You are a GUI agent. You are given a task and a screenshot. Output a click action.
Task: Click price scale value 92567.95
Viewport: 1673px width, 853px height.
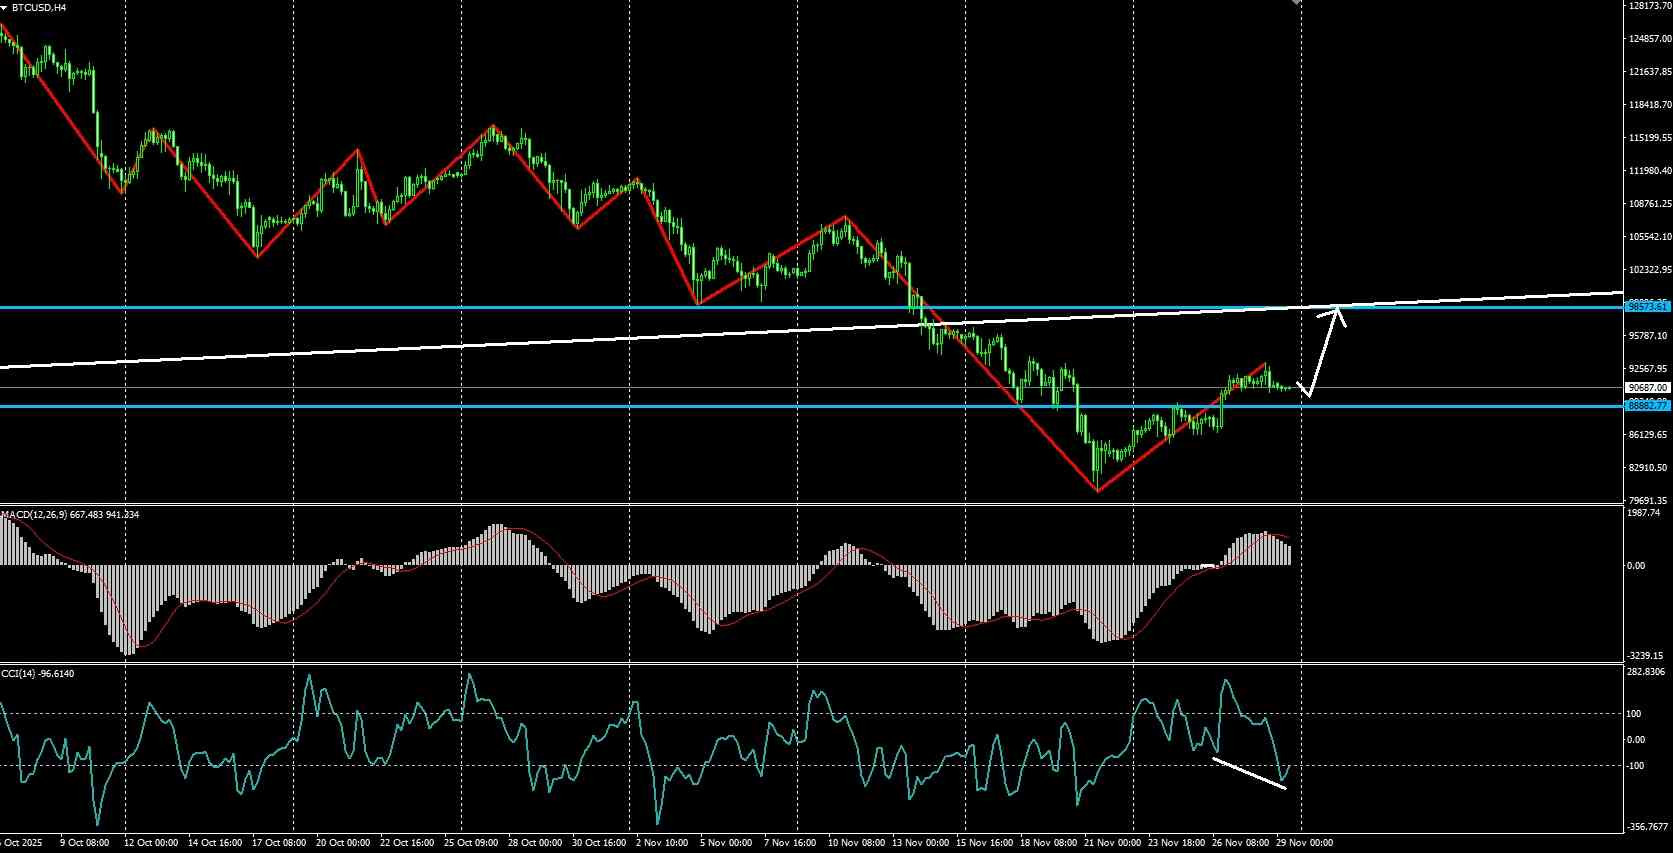click(1648, 369)
